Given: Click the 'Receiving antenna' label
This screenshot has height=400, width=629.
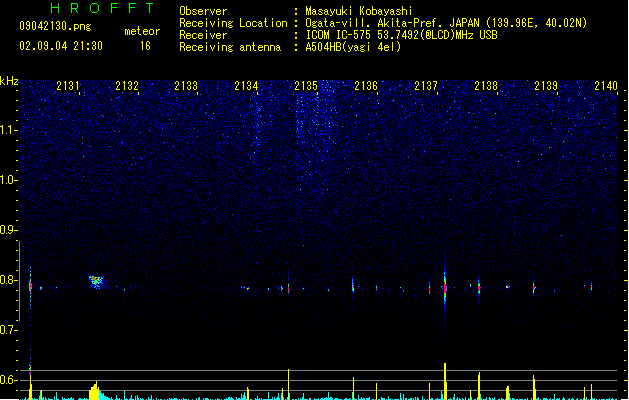Looking at the screenshot, I should (x=230, y=47).
